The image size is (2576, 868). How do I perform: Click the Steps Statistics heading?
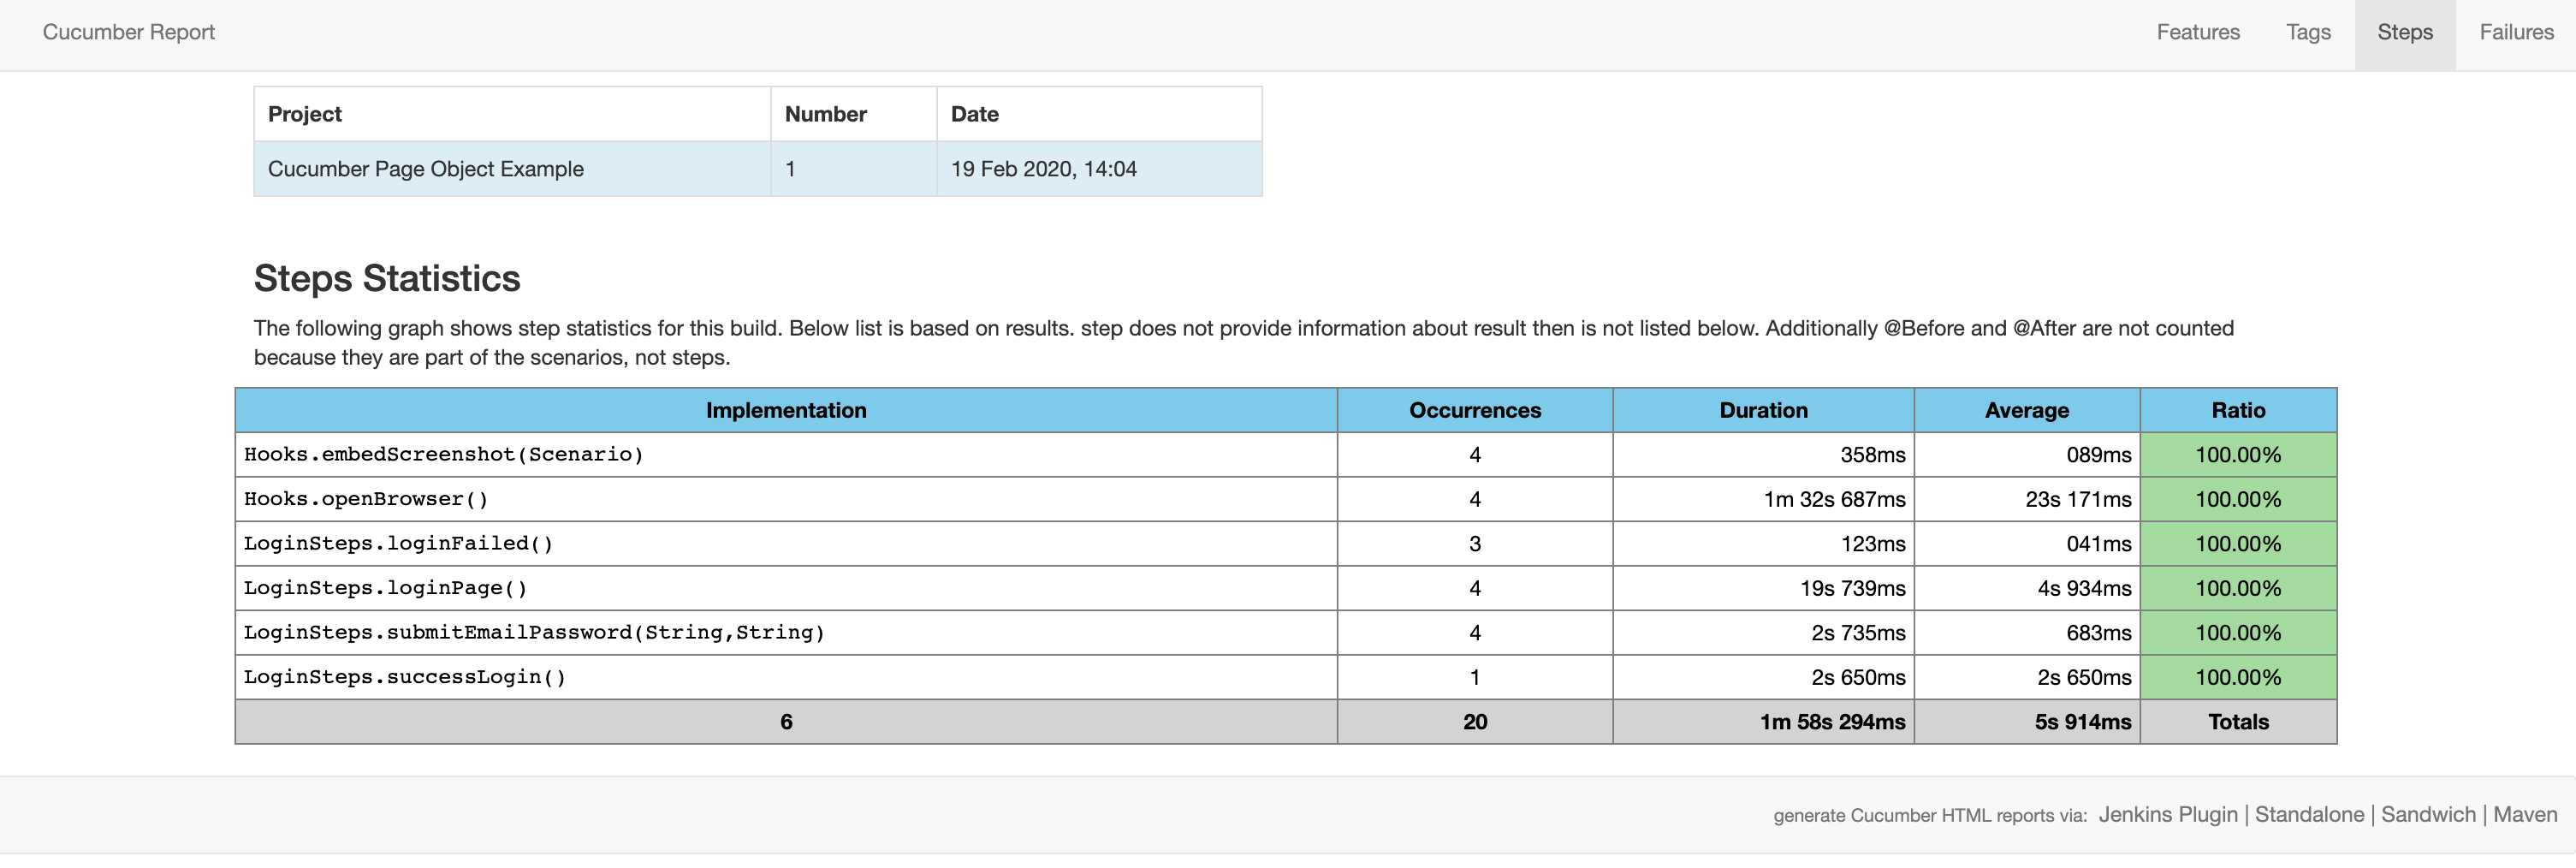point(387,278)
